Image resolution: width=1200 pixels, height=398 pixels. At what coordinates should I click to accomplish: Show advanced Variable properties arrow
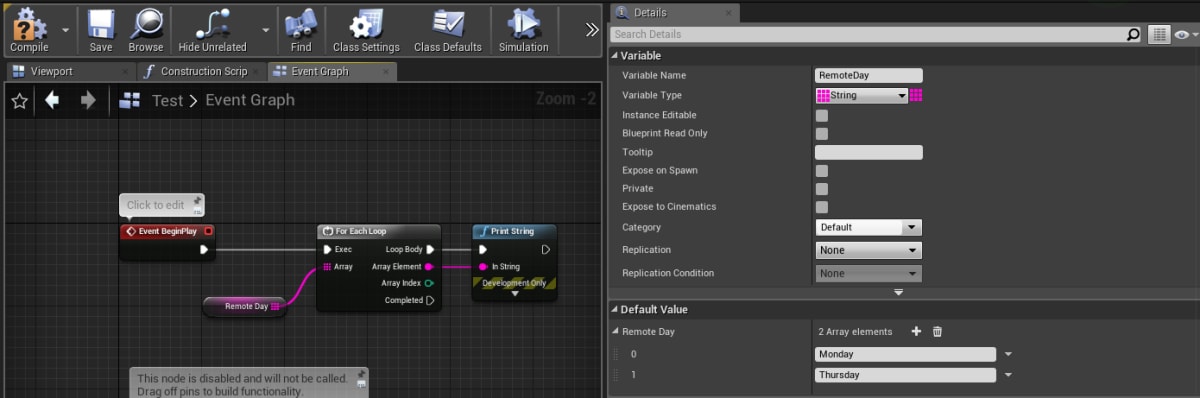tap(898, 292)
